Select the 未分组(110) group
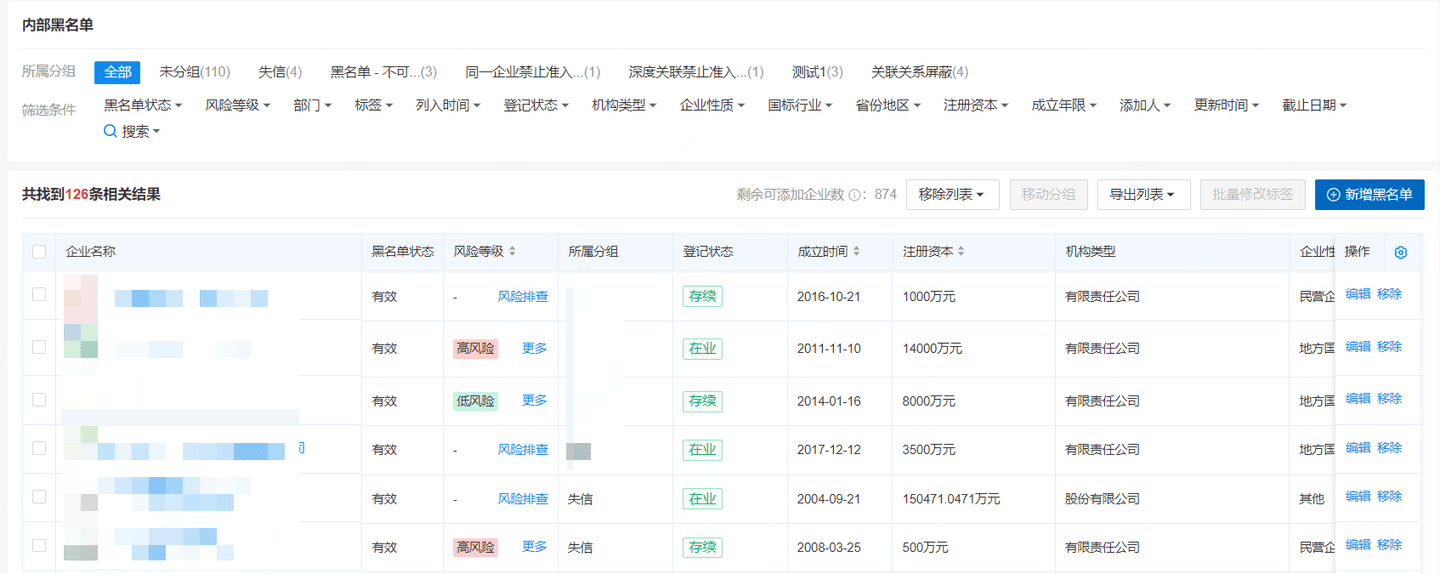1440x574 pixels. click(194, 72)
